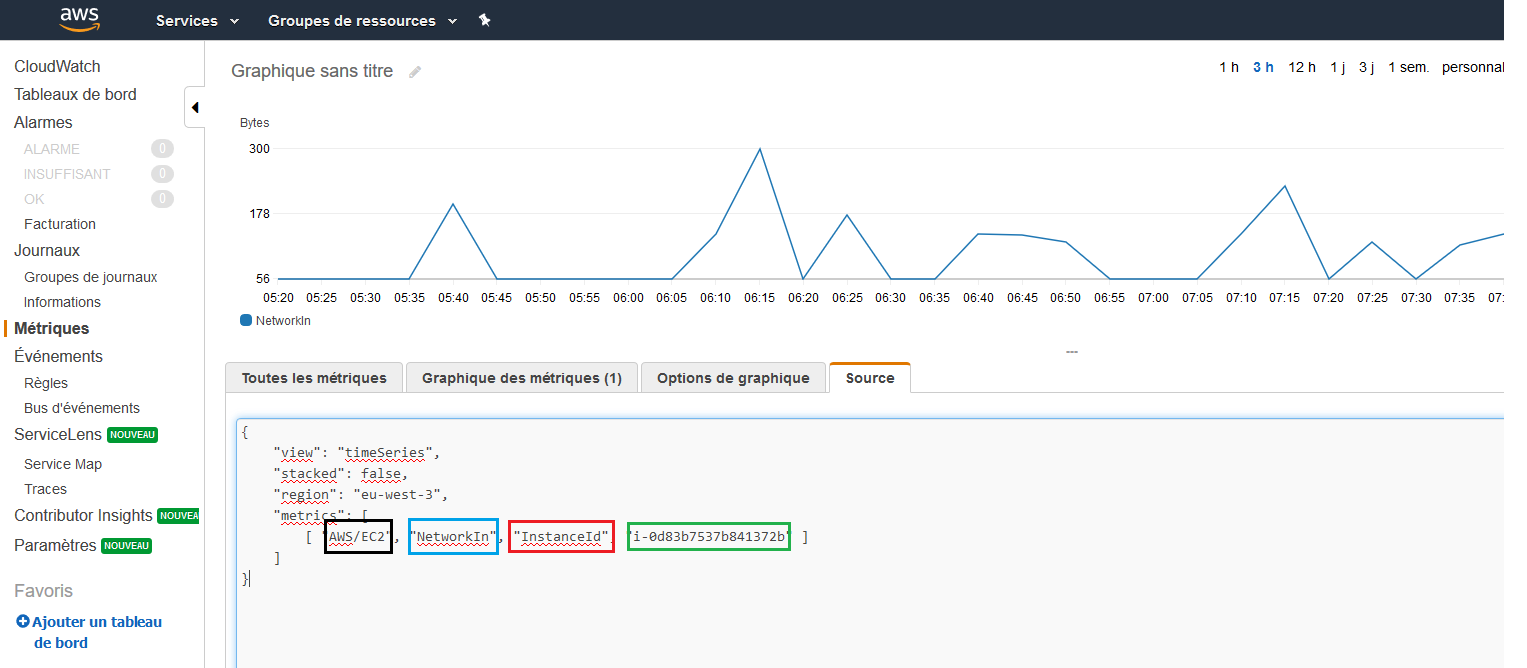Navigate to Groupes de journaux
Image resolution: width=1527 pixels, height=668 pixels.
click(x=91, y=277)
